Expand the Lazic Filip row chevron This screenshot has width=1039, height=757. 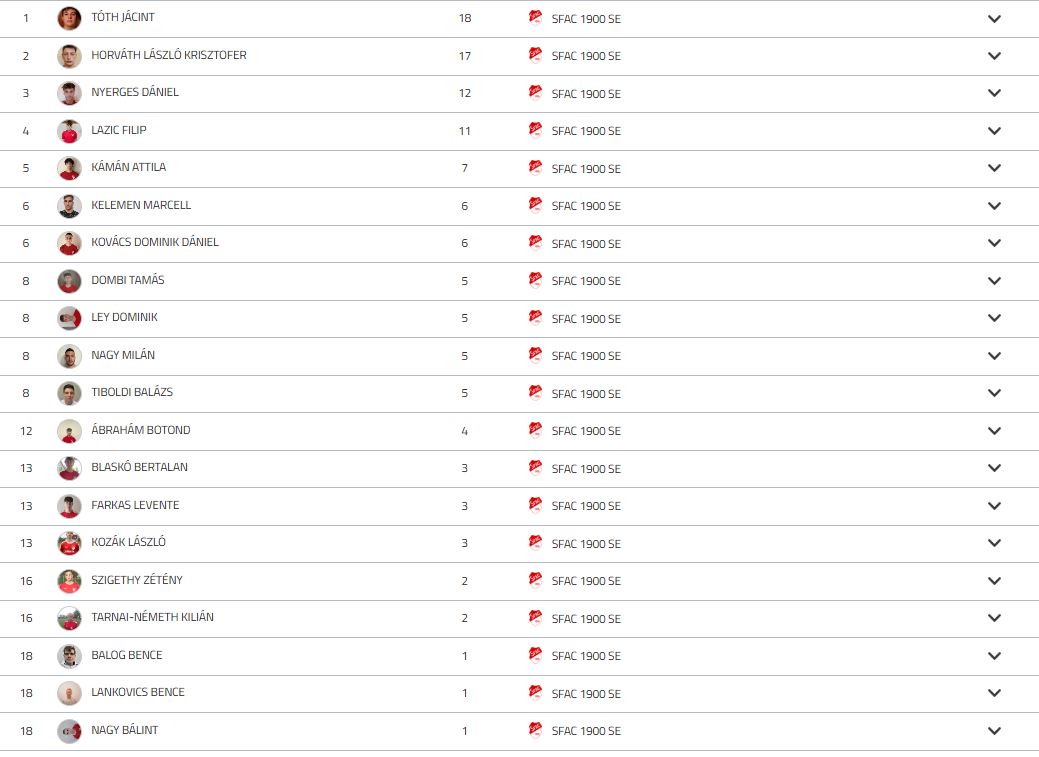click(x=994, y=131)
